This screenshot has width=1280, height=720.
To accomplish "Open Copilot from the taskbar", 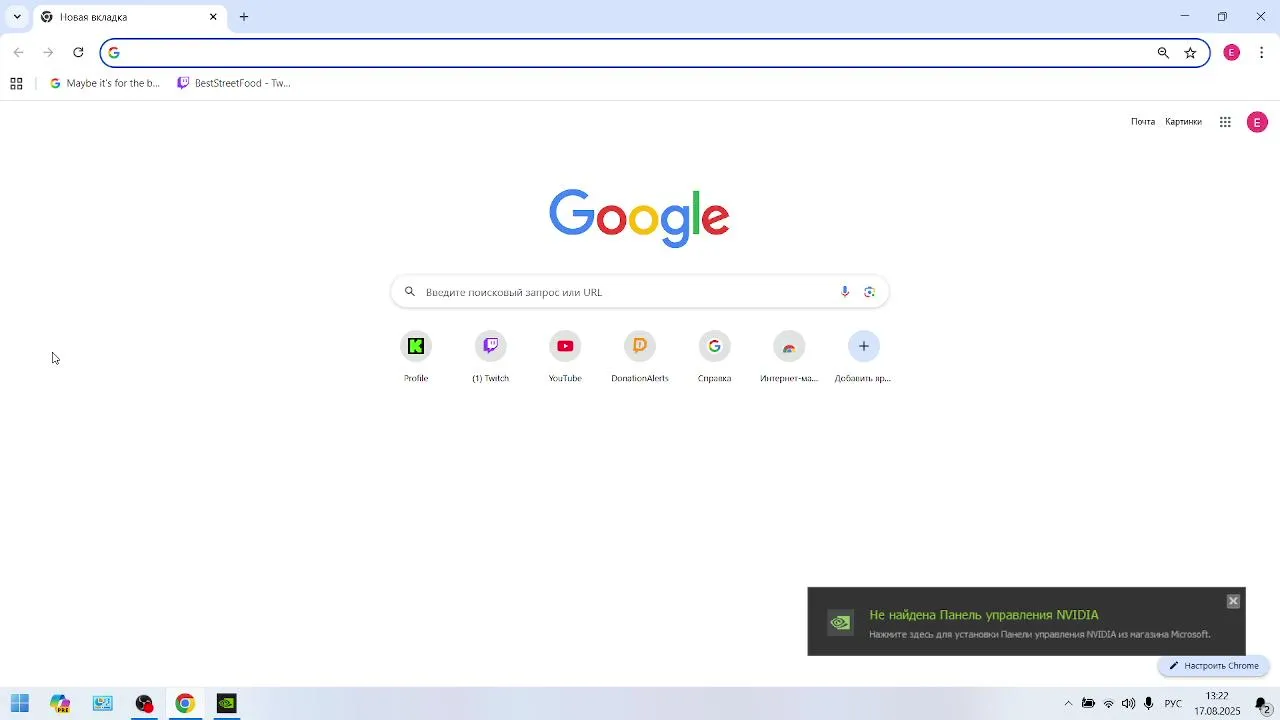I will pos(60,704).
